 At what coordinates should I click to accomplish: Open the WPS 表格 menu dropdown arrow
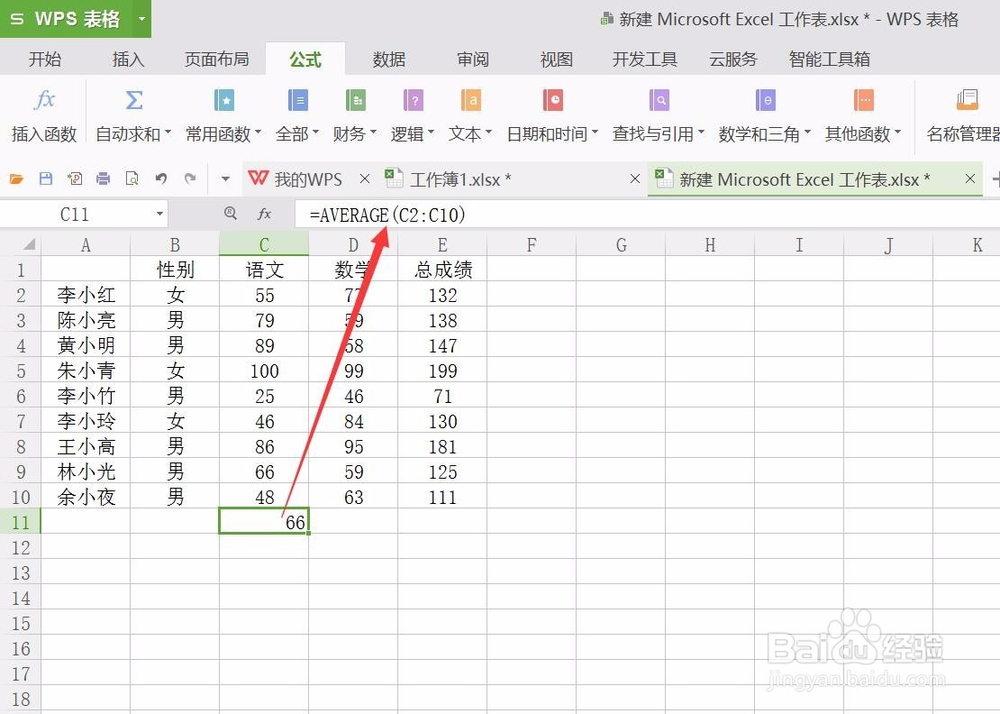[142, 17]
